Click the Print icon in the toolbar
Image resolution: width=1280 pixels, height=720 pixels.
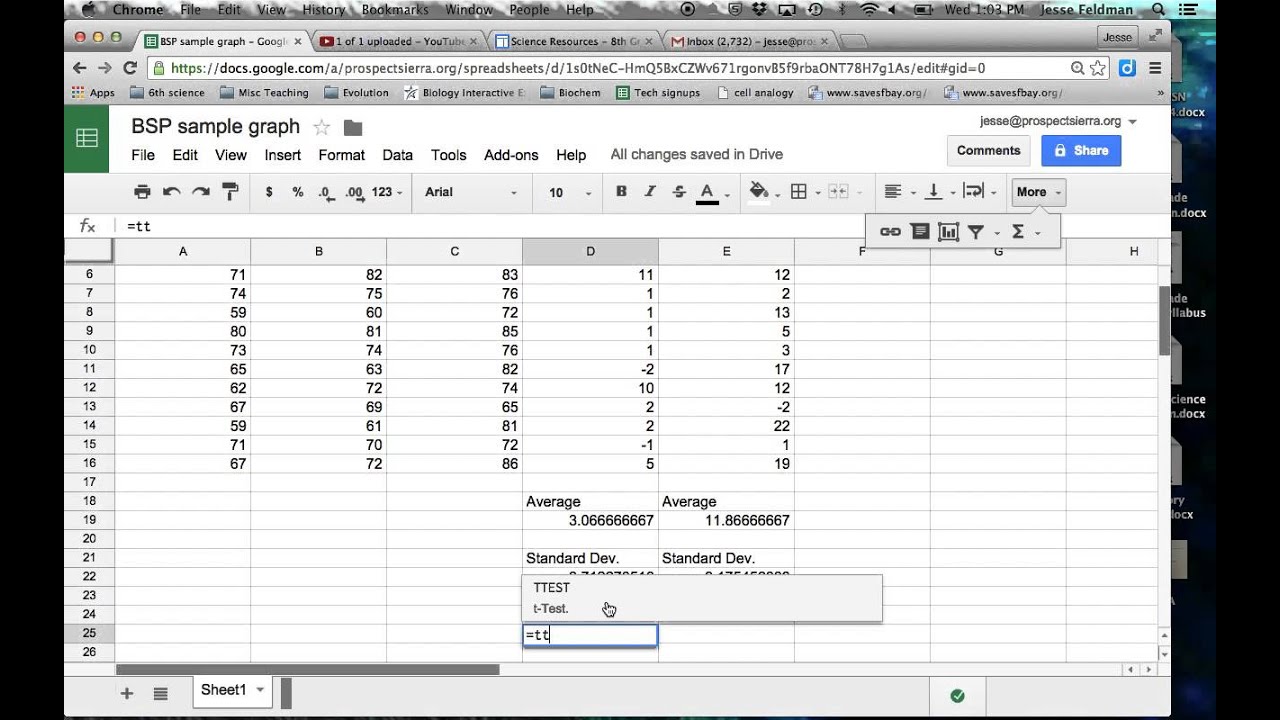tap(142, 192)
